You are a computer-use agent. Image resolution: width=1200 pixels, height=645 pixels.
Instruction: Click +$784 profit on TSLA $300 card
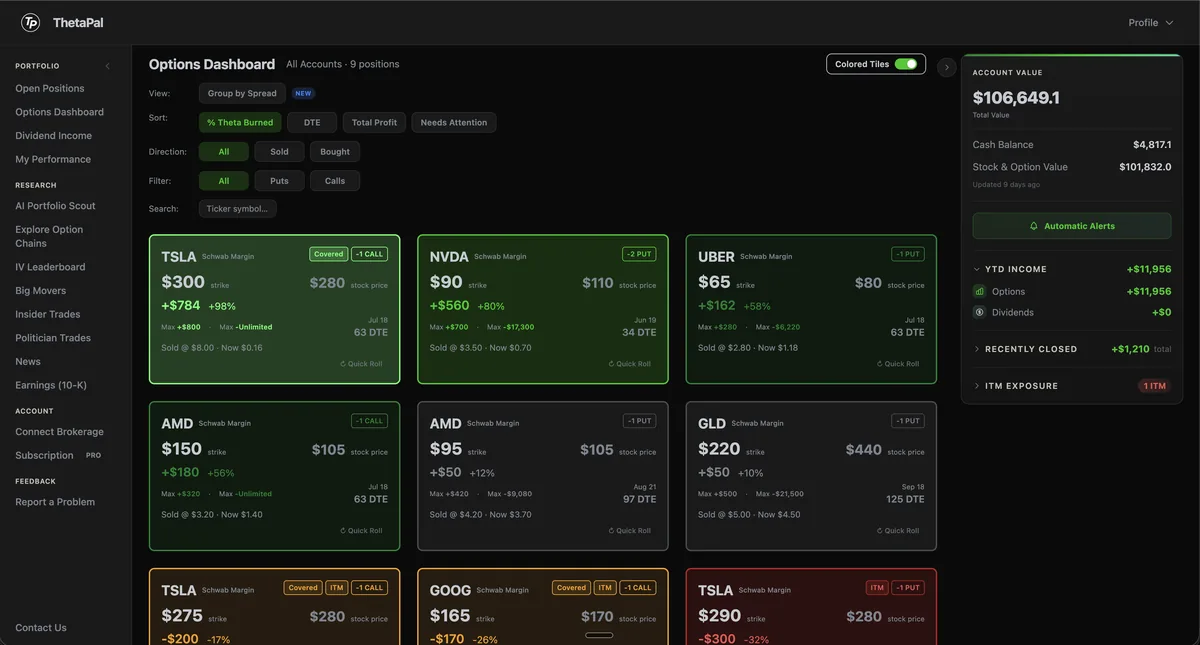(181, 305)
